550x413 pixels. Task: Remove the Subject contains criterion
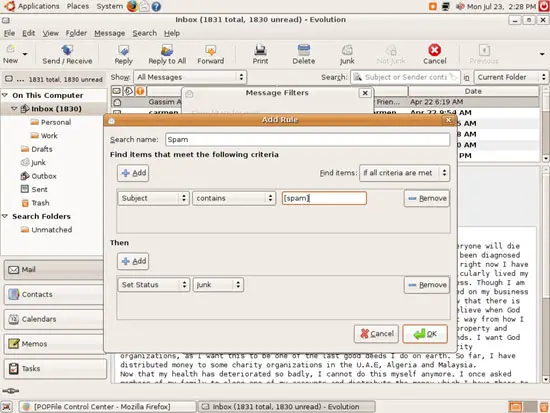click(427, 198)
